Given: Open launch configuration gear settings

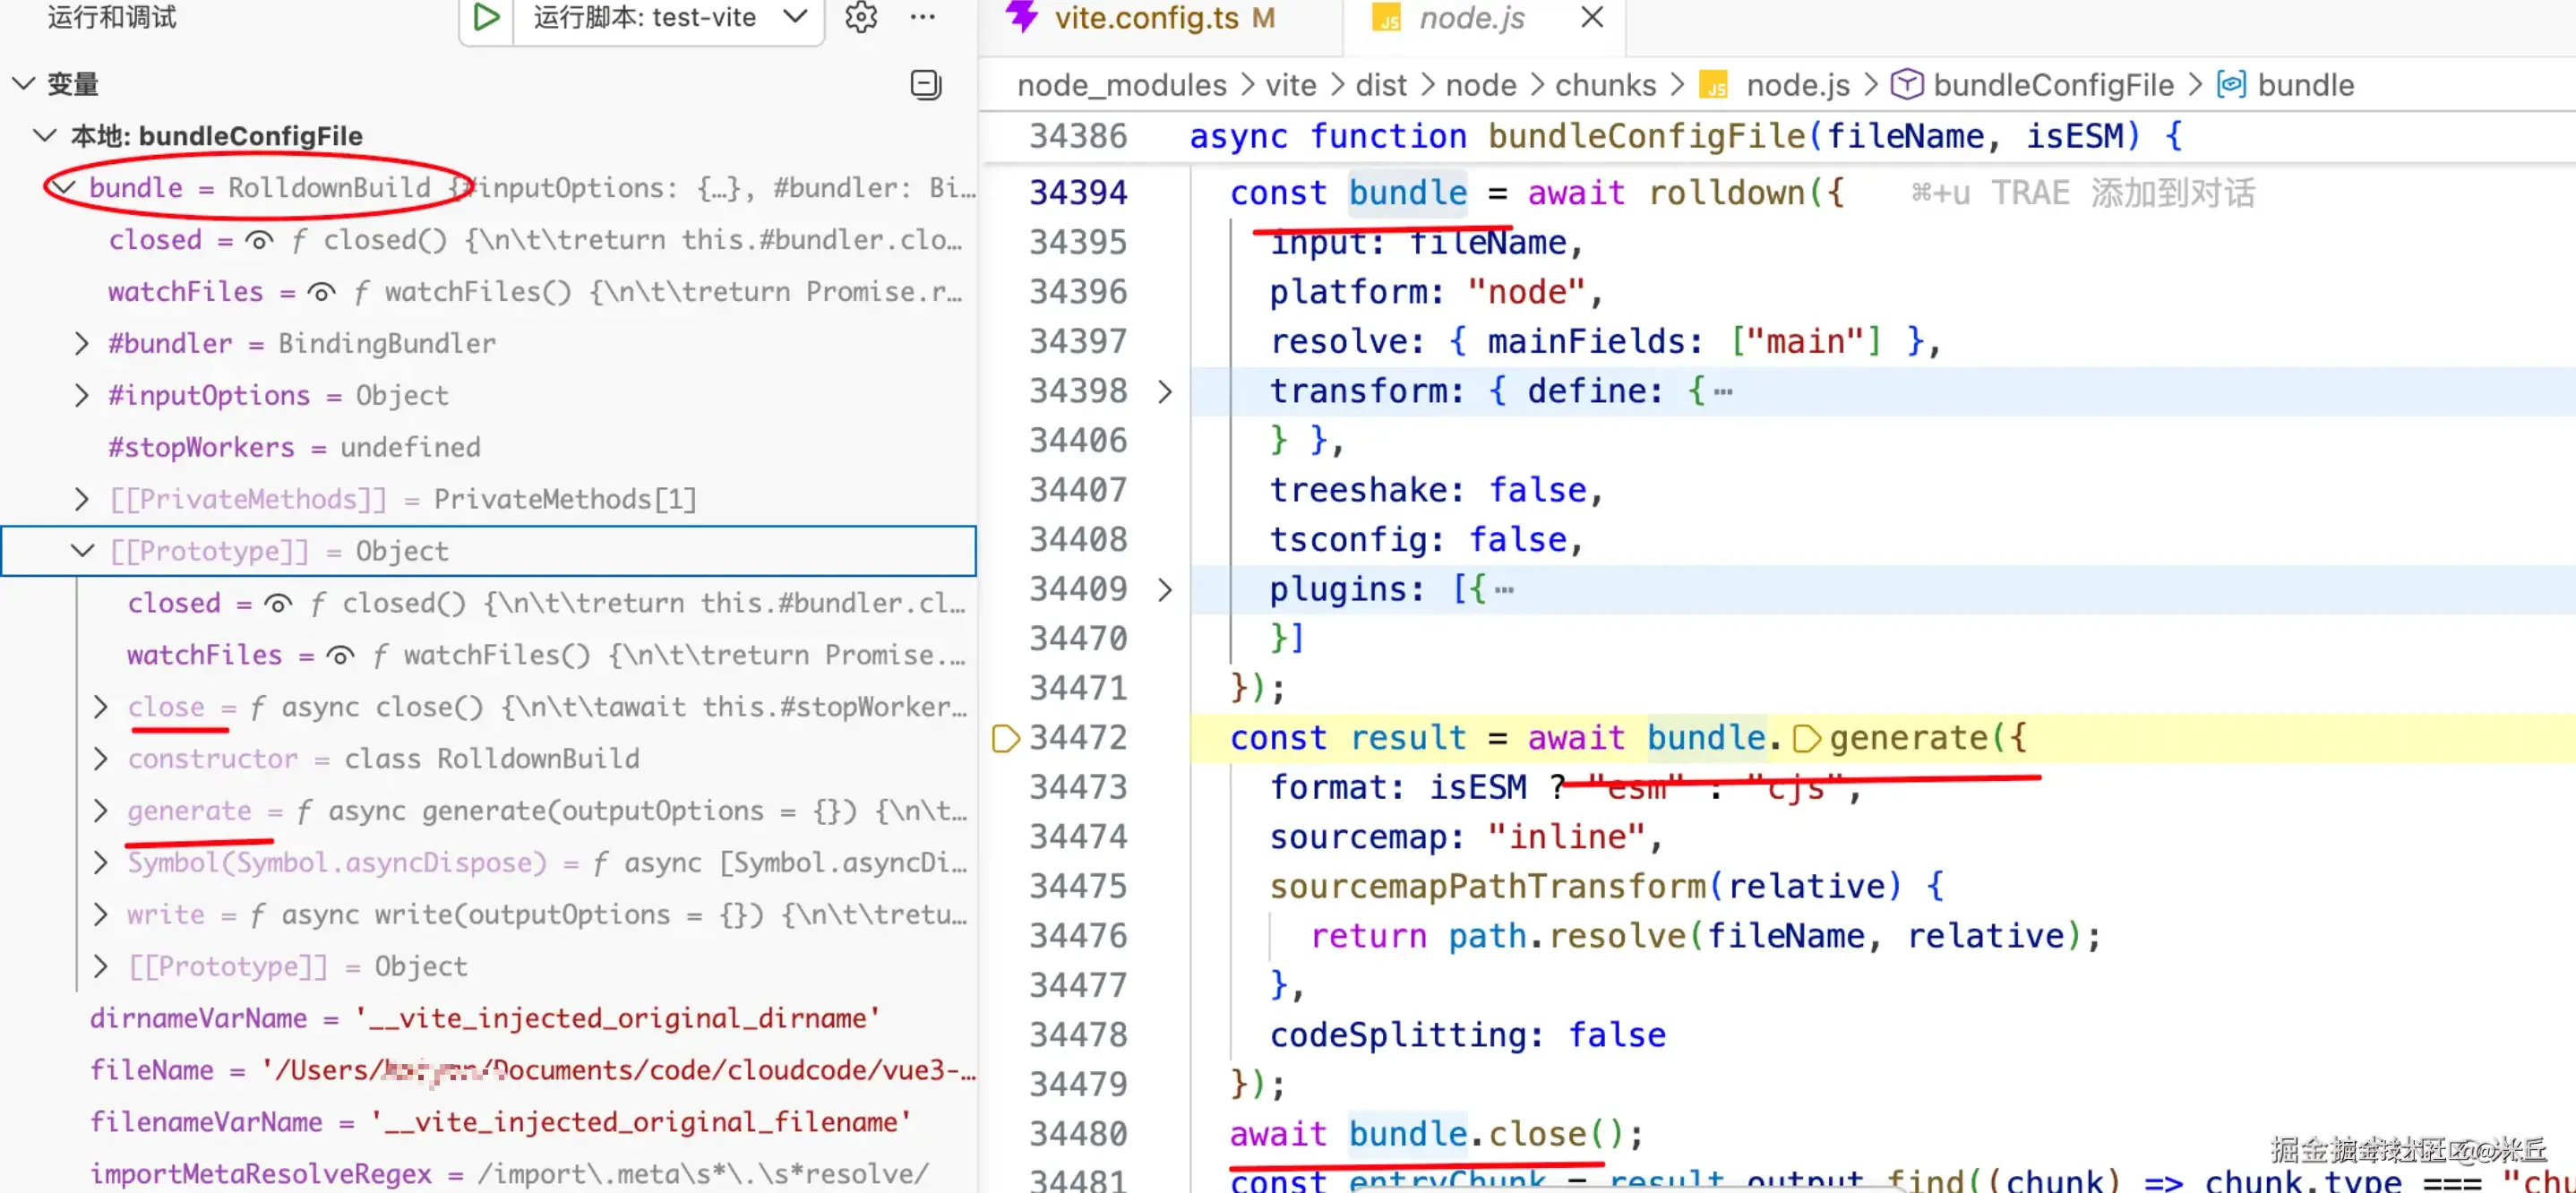Looking at the screenshot, I should click(x=860, y=17).
